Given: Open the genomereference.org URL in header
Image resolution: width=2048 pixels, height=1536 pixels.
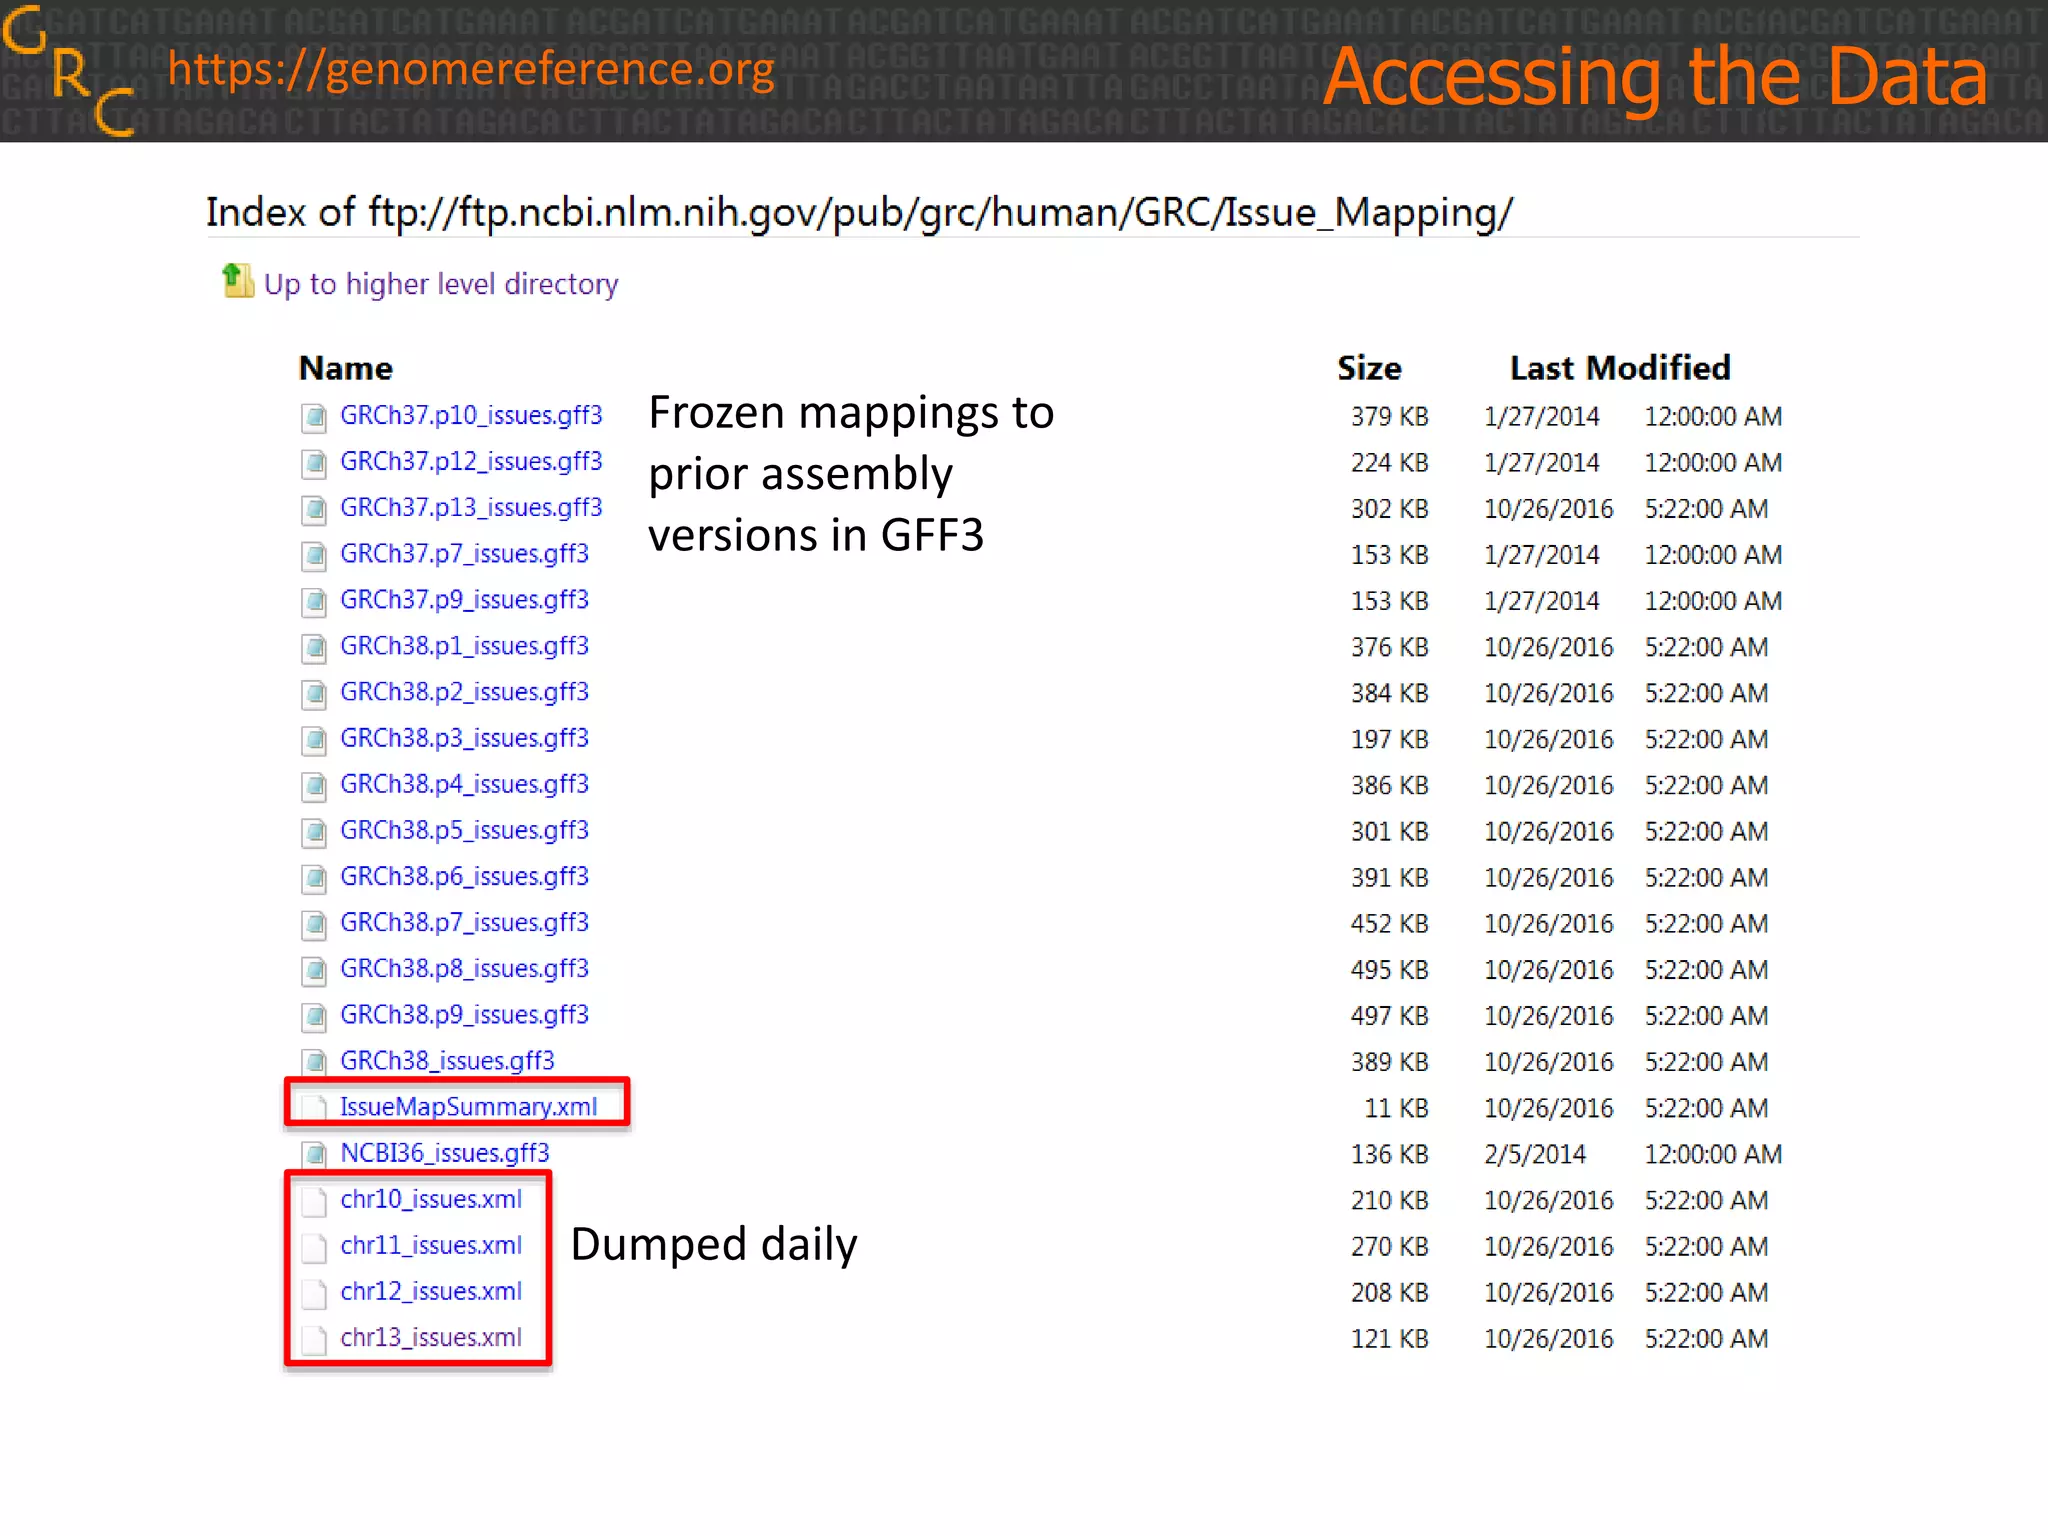Looking at the screenshot, I should 471,70.
